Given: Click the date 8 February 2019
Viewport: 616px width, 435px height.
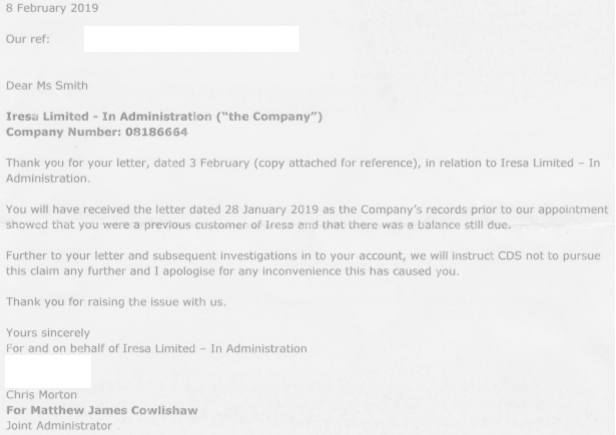Looking at the screenshot, I should (52, 8).
